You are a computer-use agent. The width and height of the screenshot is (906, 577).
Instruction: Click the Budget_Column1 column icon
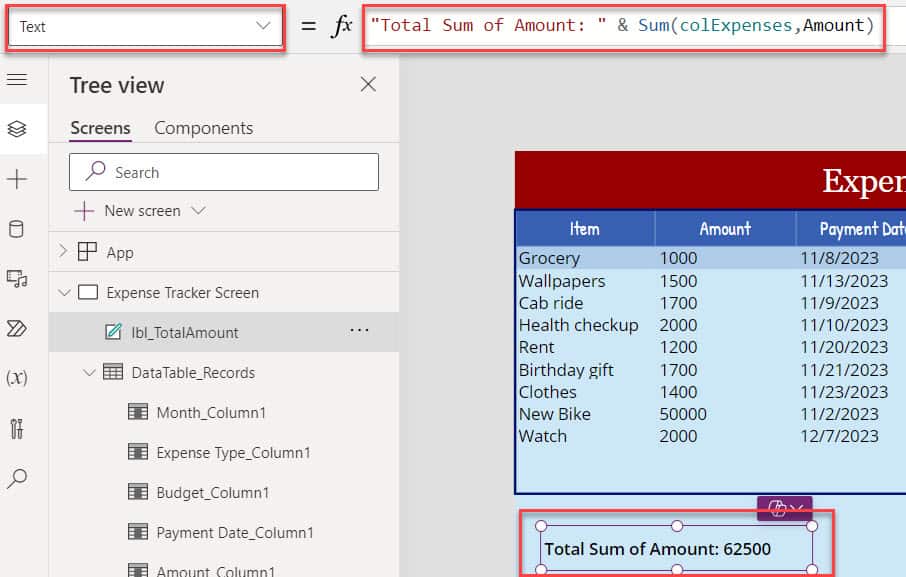click(x=138, y=492)
